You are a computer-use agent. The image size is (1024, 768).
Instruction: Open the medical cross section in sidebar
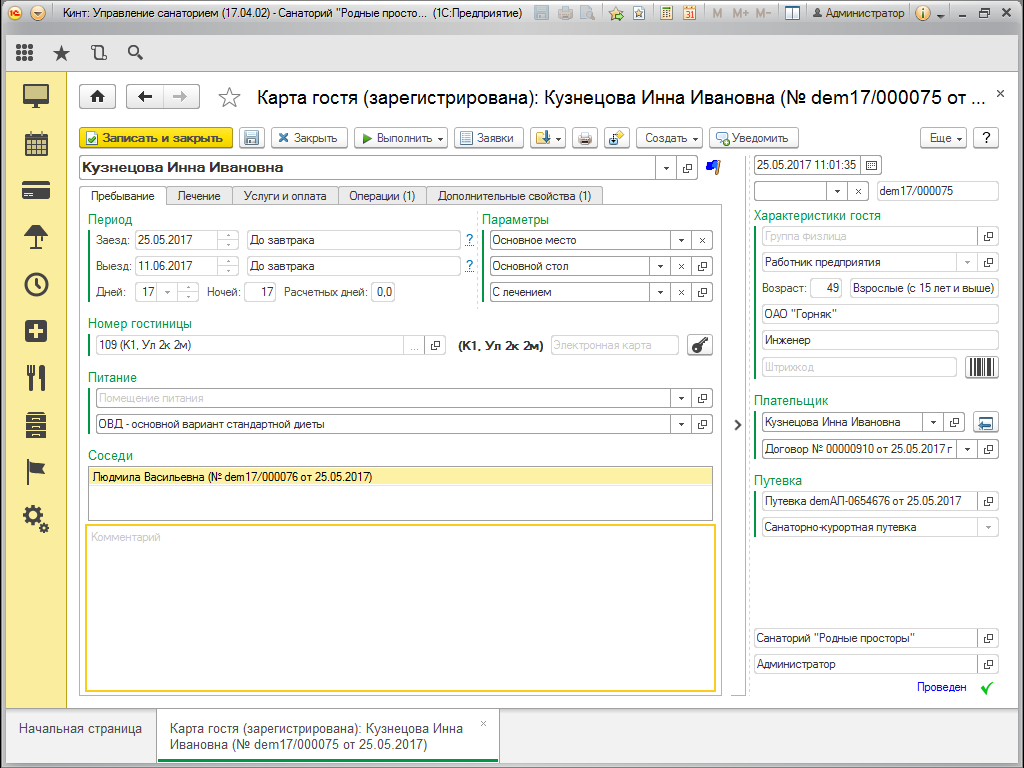(x=36, y=331)
